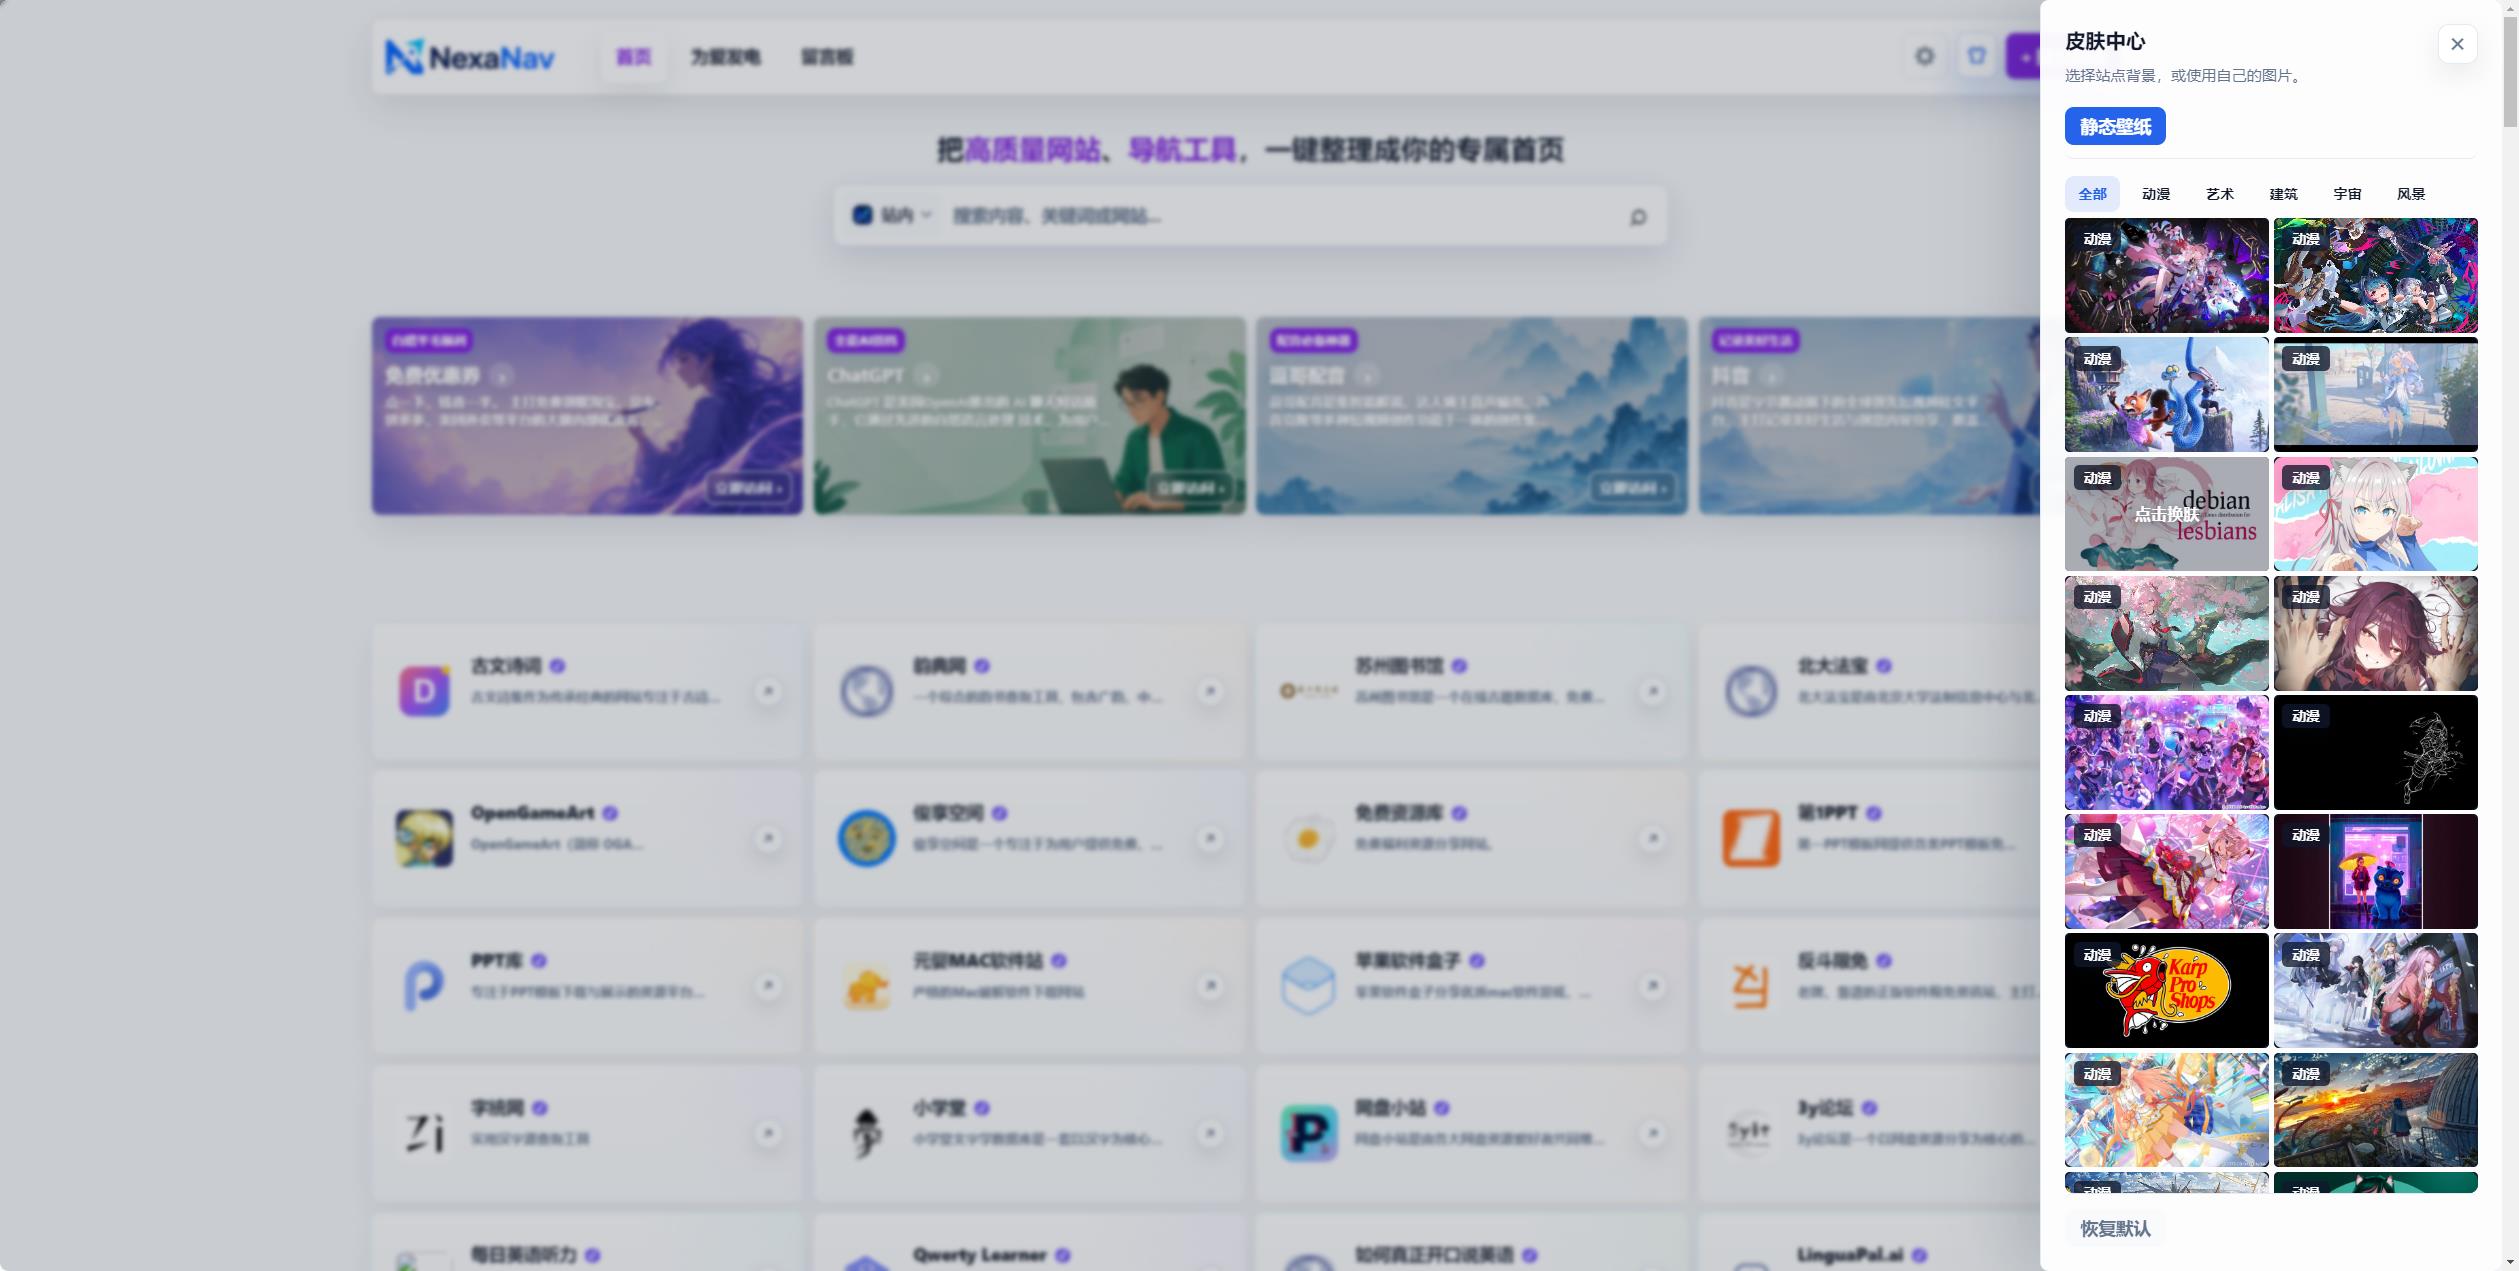Image resolution: width=2519 pixels, height=1271 pixels.
Task: Switch to the 风景 category tab
Action: pyautogui.click(x=2411, y=194)
